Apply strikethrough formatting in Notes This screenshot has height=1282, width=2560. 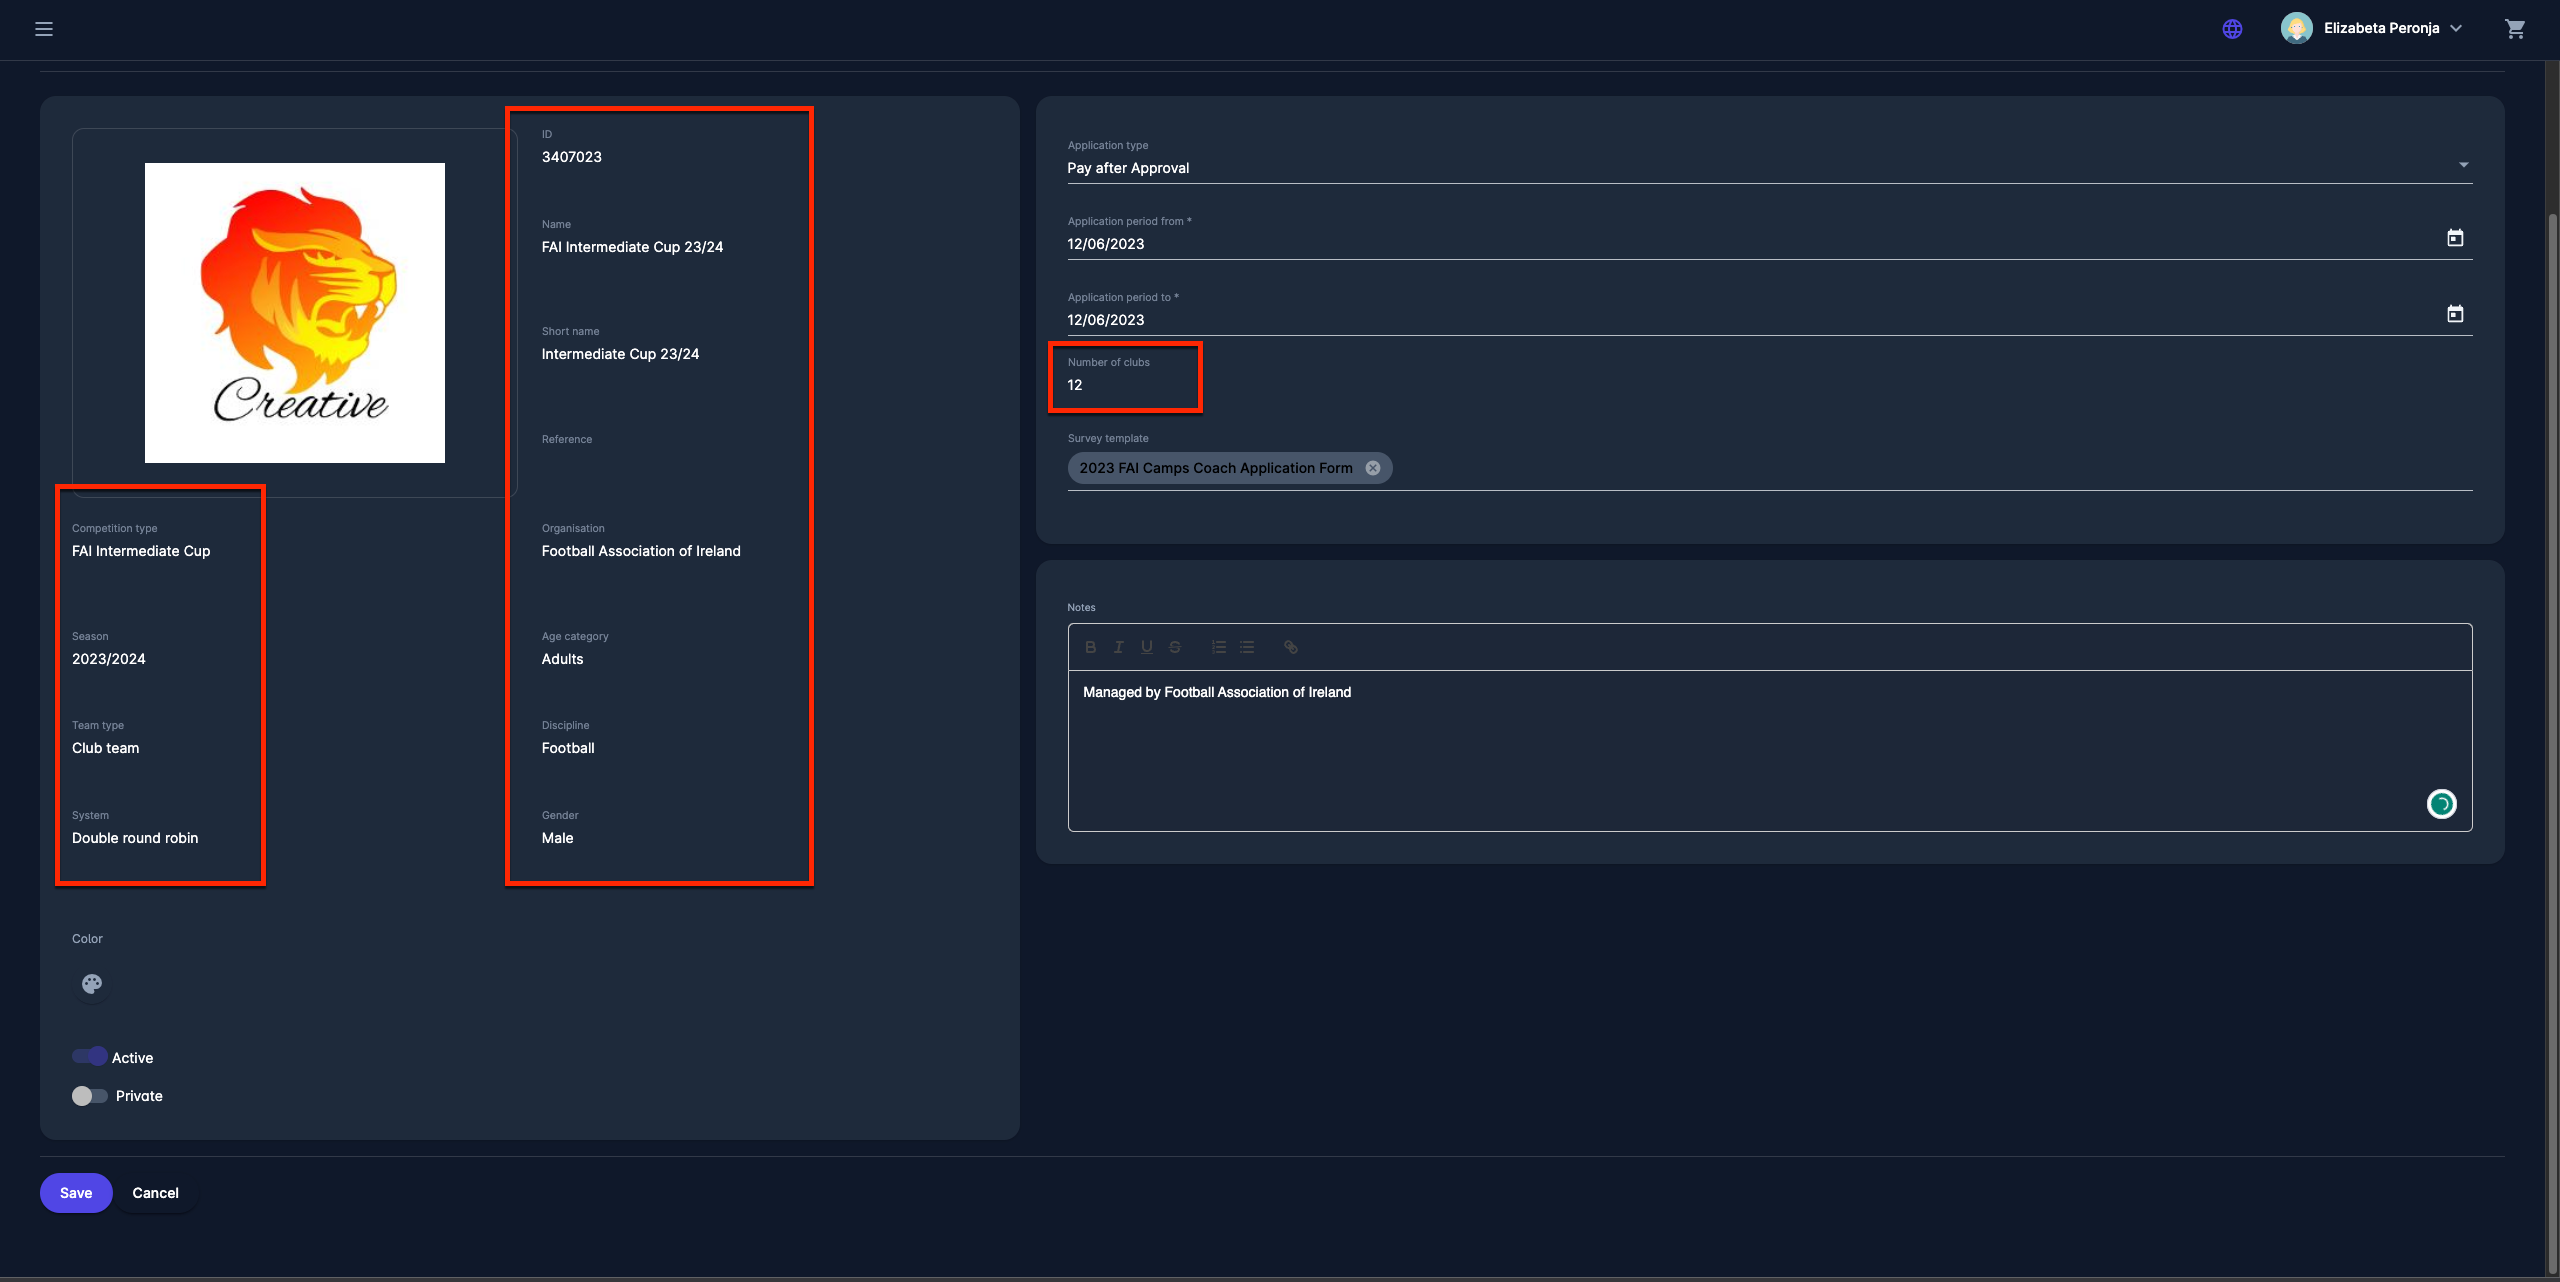(1175, 647)
